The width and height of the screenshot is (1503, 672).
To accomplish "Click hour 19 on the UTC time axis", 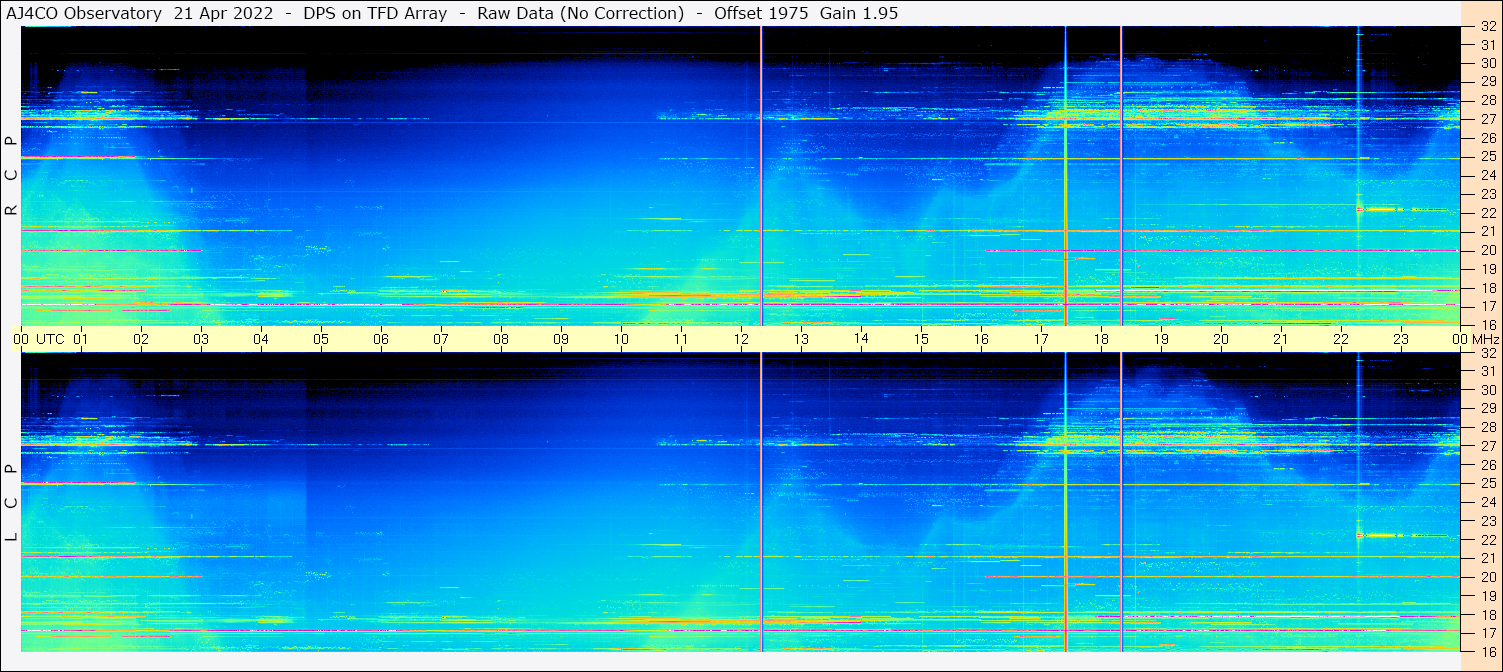I will [1161, 339].
